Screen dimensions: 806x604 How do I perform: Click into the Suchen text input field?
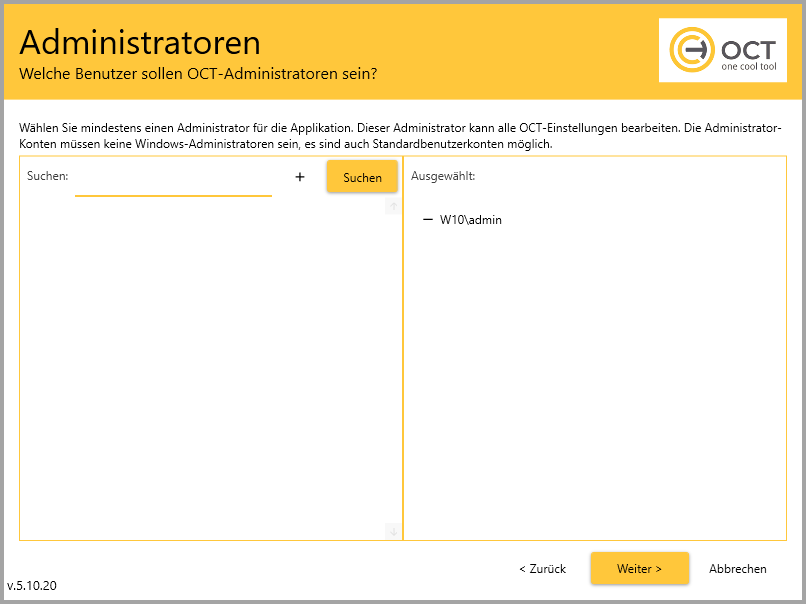(173, 180)
